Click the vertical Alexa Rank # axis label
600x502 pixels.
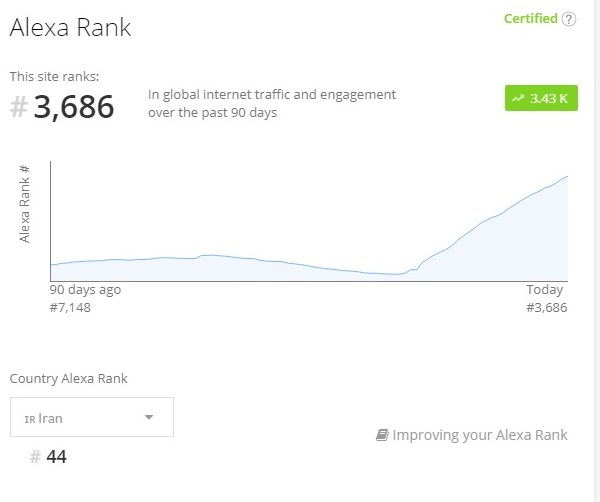25,204
